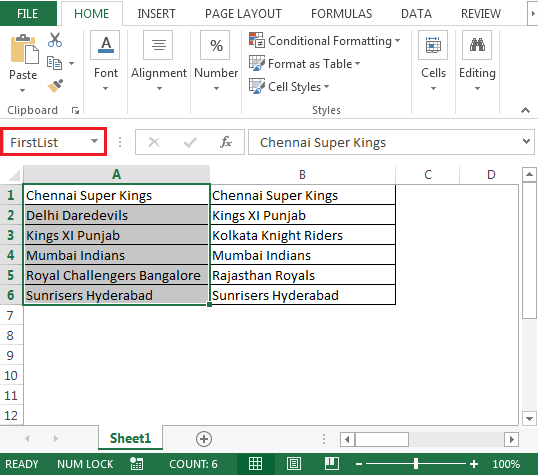The image size is (538, 475).
Task: Click the 100% zoom level
Action: point(506,464)
